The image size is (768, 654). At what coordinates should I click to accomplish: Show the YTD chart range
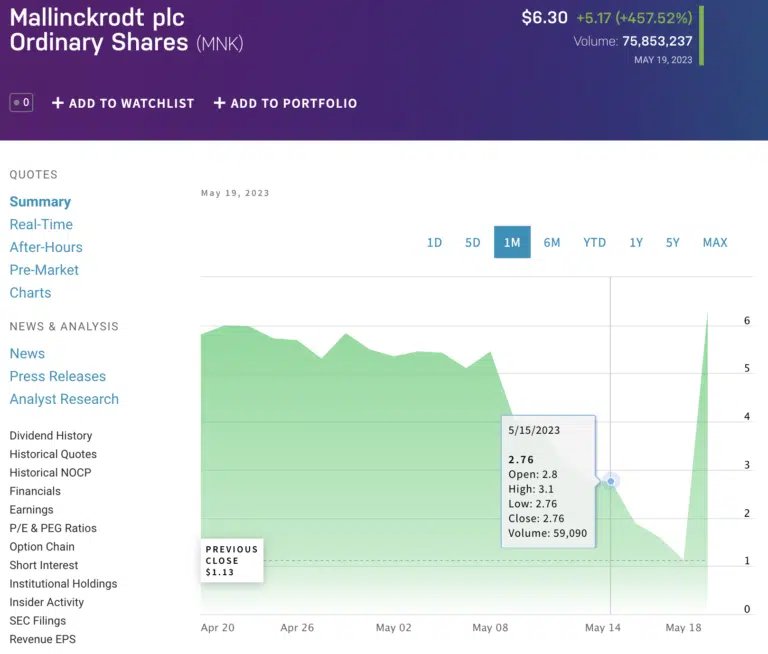click(x=594, y=242)
